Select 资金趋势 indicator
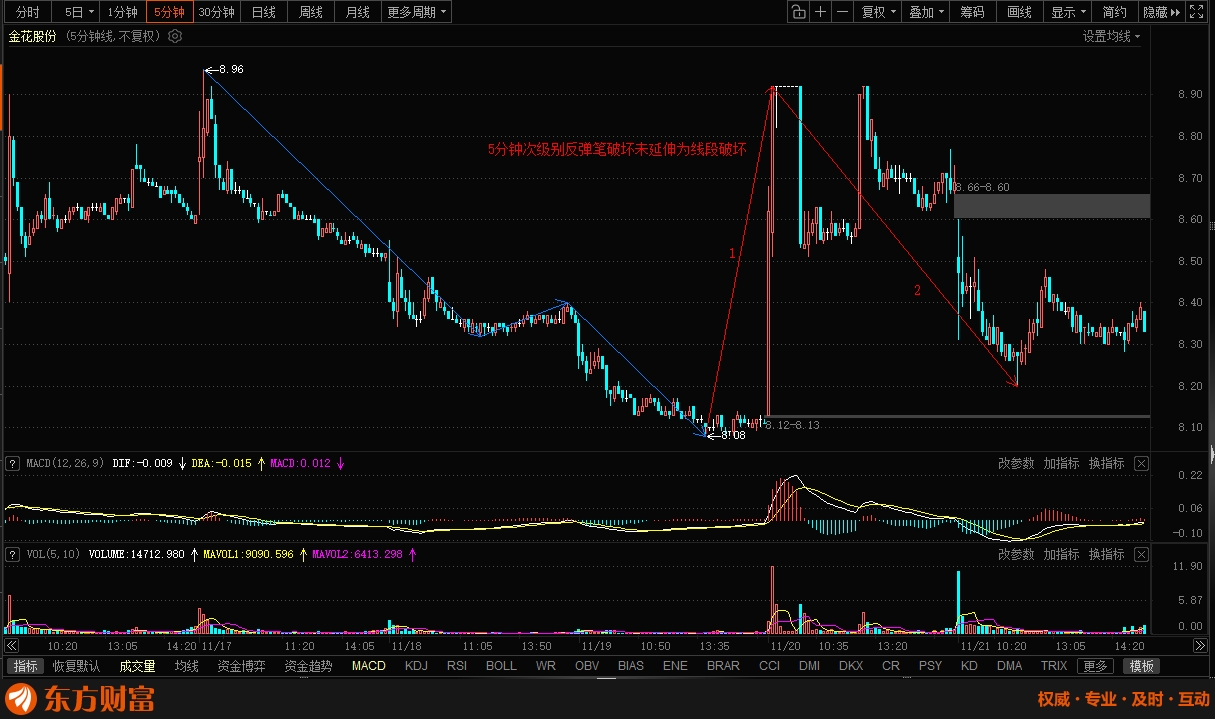 pos(308,666)
